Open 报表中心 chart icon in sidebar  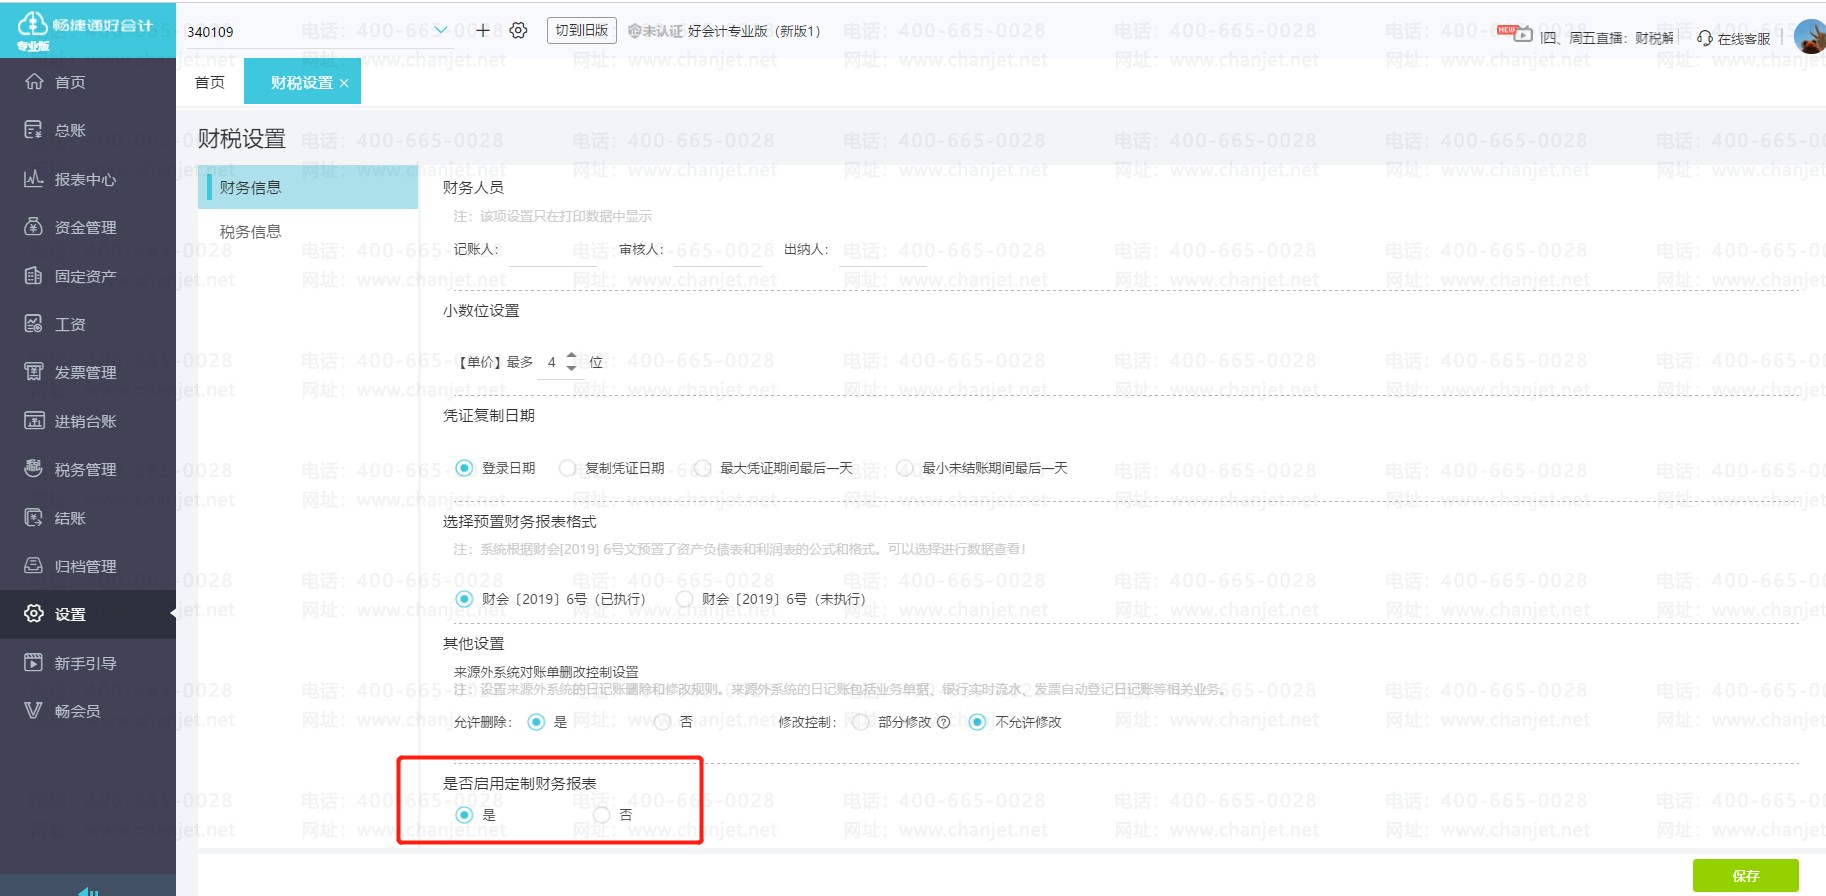point(34,179)
